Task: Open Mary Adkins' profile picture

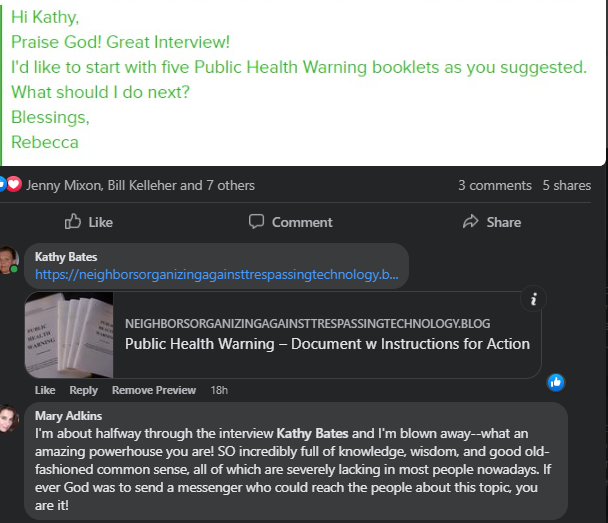Action: point(9,420)
